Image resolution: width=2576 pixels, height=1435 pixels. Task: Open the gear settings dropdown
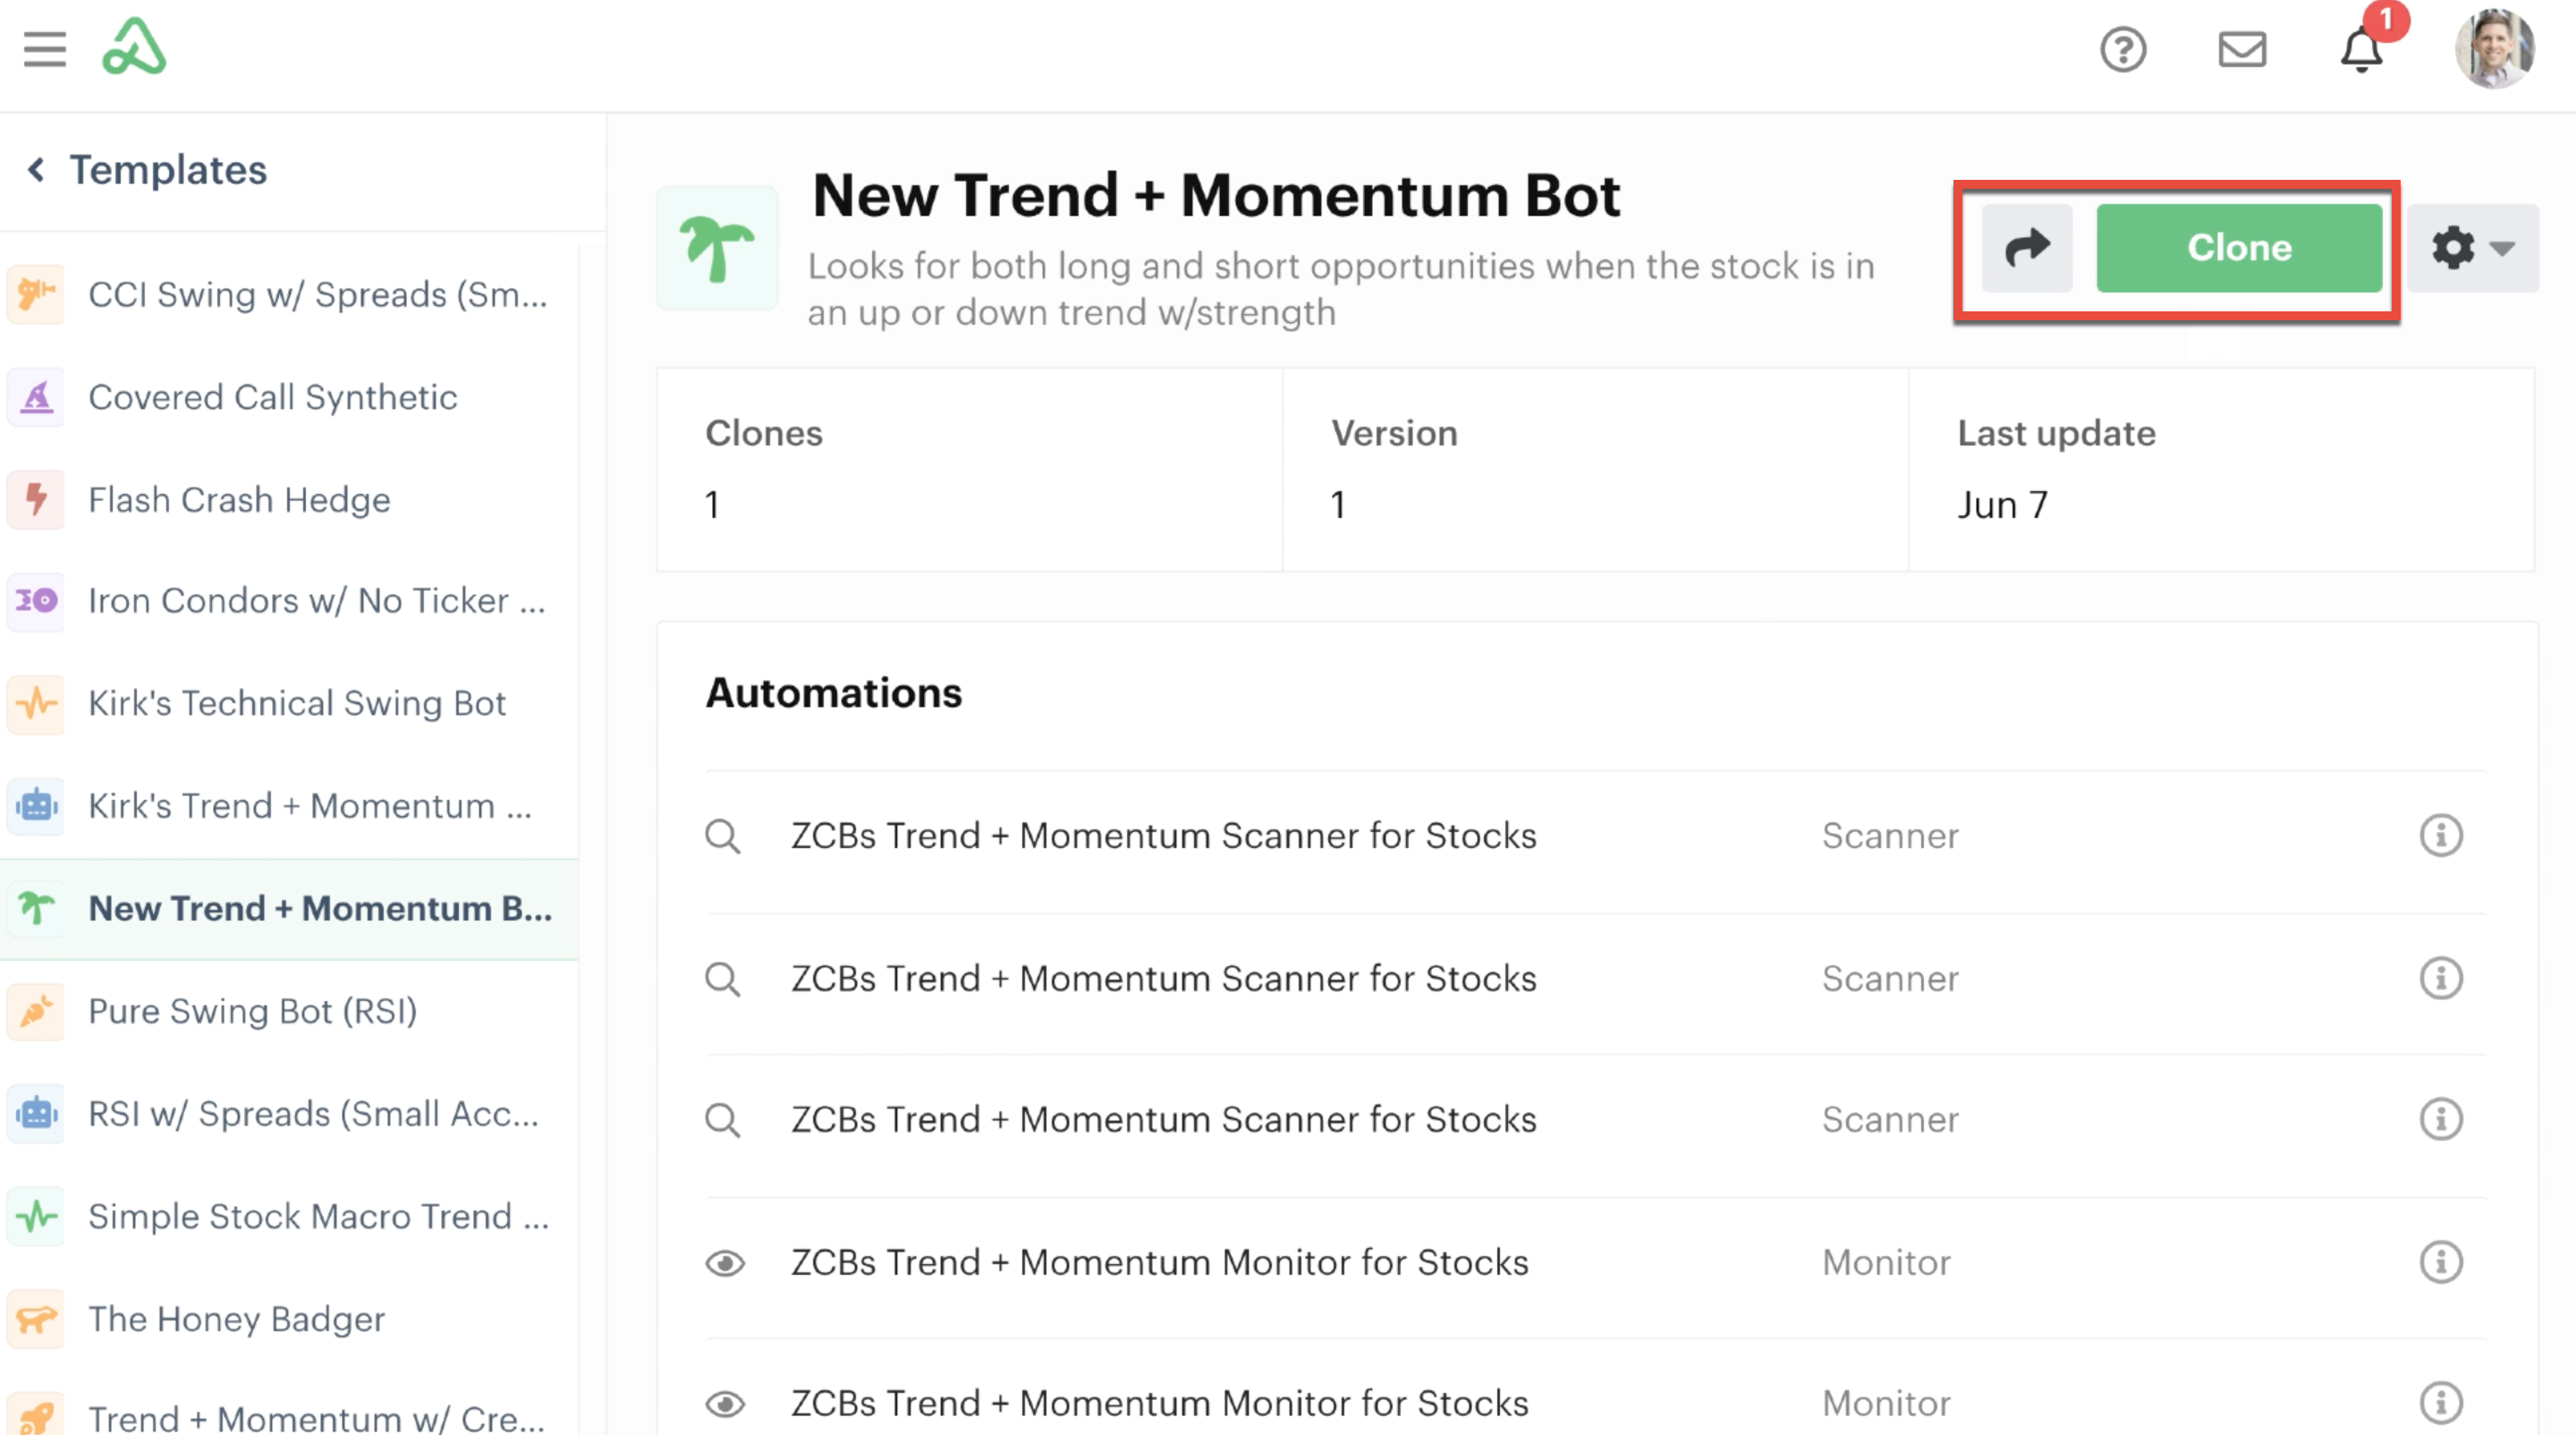click(2471, 248)
